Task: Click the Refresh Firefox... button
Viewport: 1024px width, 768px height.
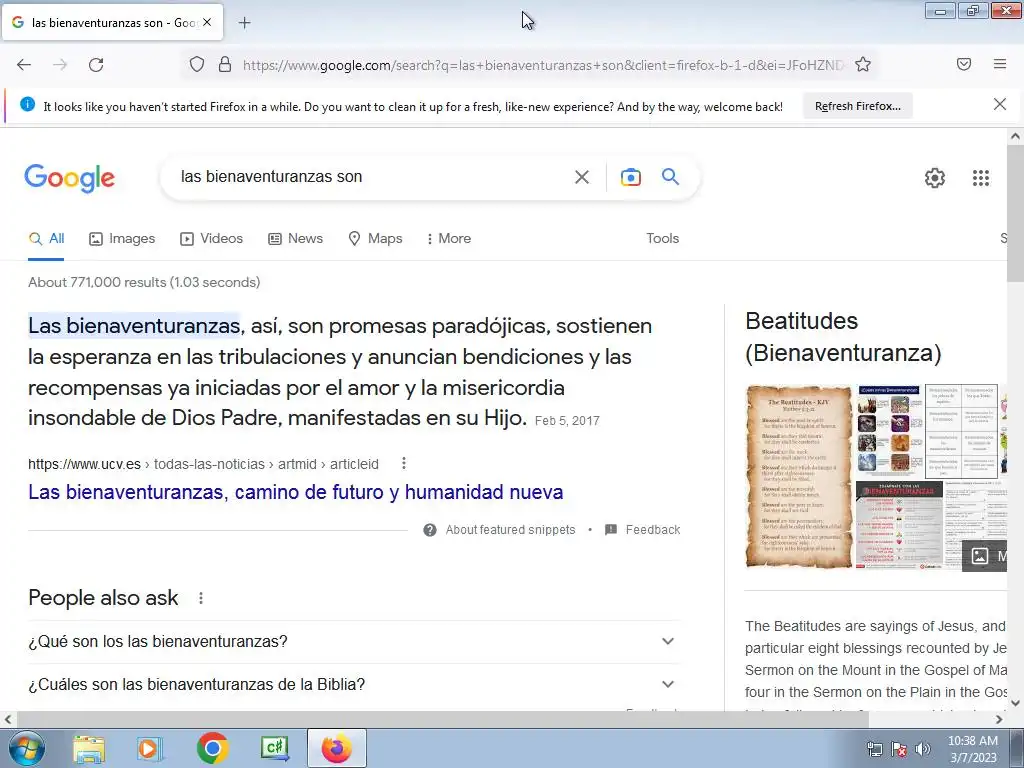Action: tap(857, 106)
